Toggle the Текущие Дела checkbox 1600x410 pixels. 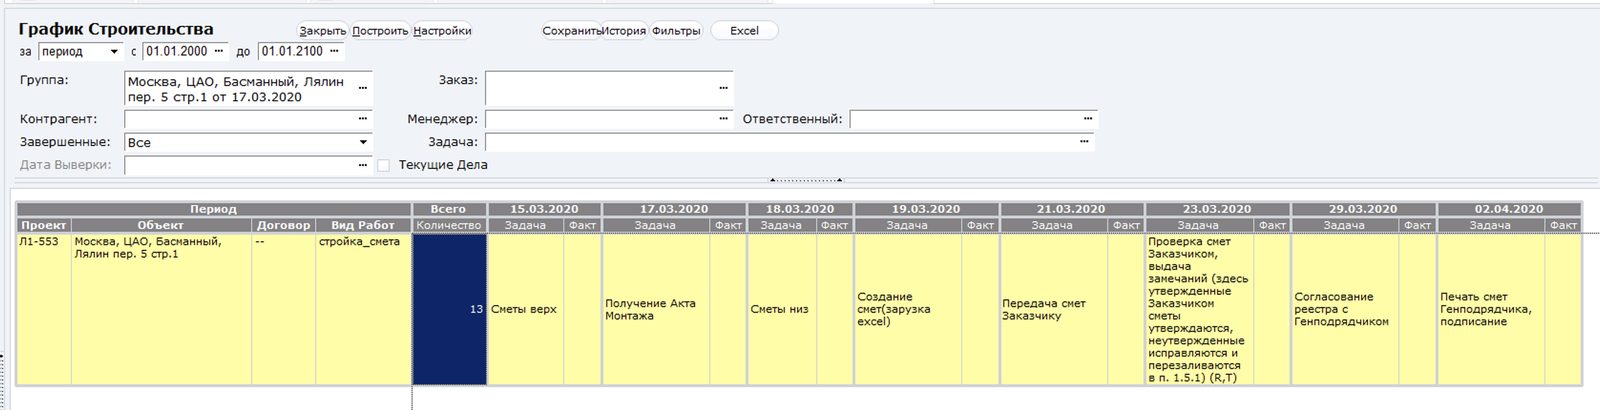[383, 165]
